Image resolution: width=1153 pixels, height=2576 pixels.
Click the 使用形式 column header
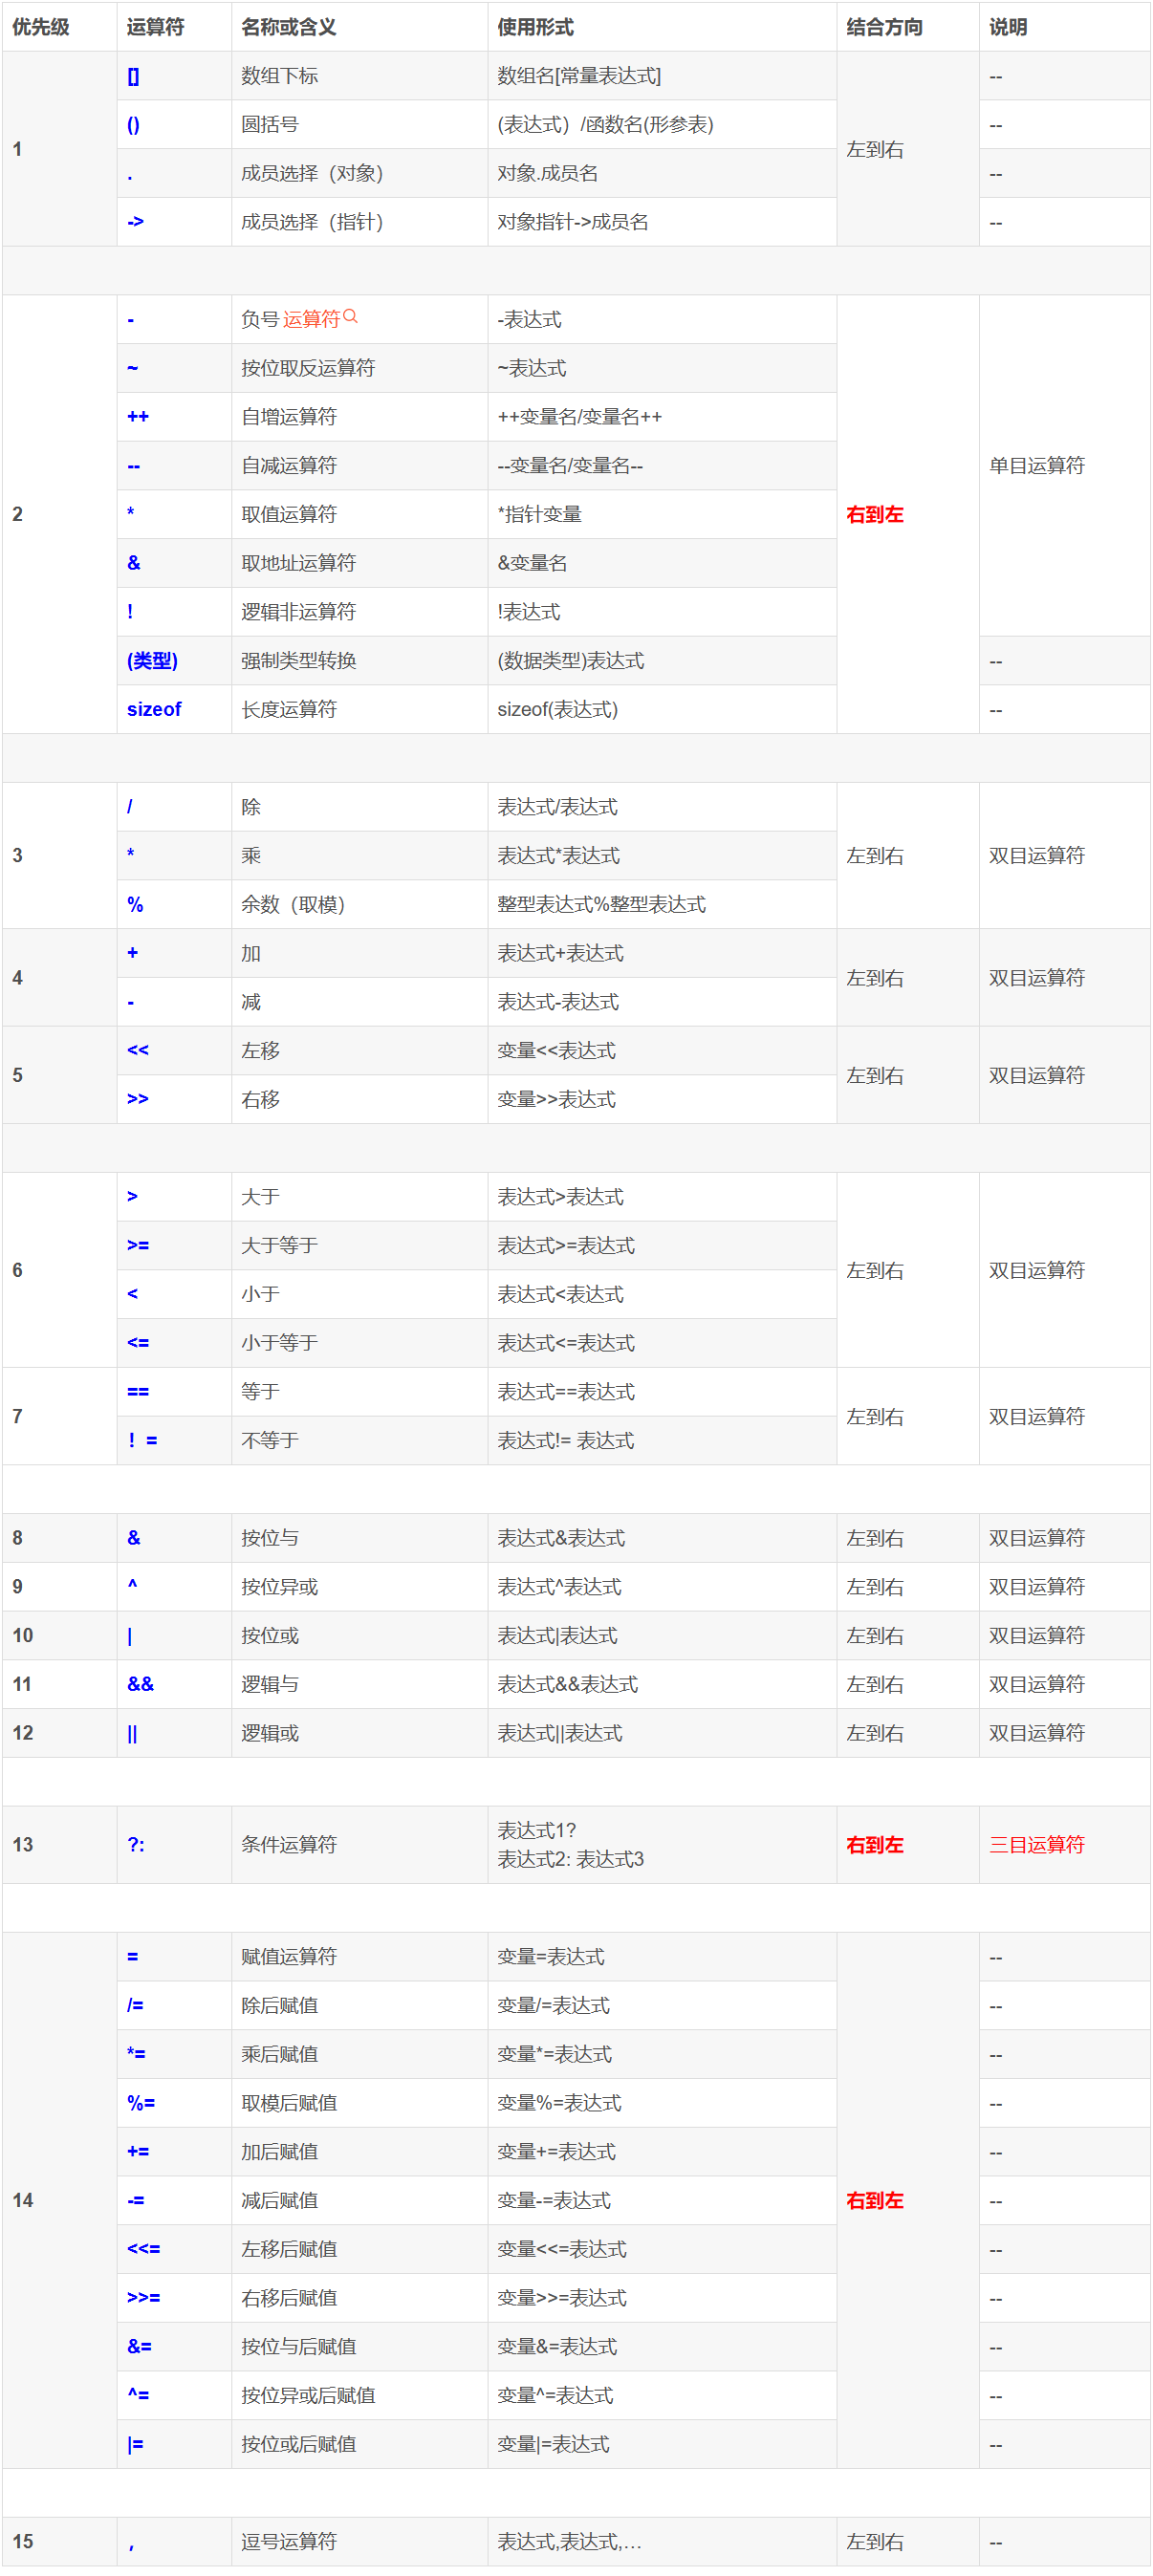tap(662, 27)
